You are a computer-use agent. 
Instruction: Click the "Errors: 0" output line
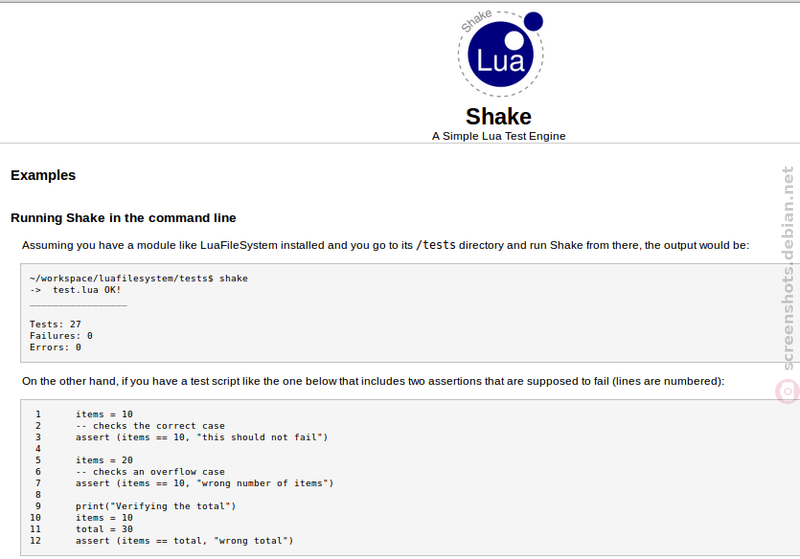point(55,347)
